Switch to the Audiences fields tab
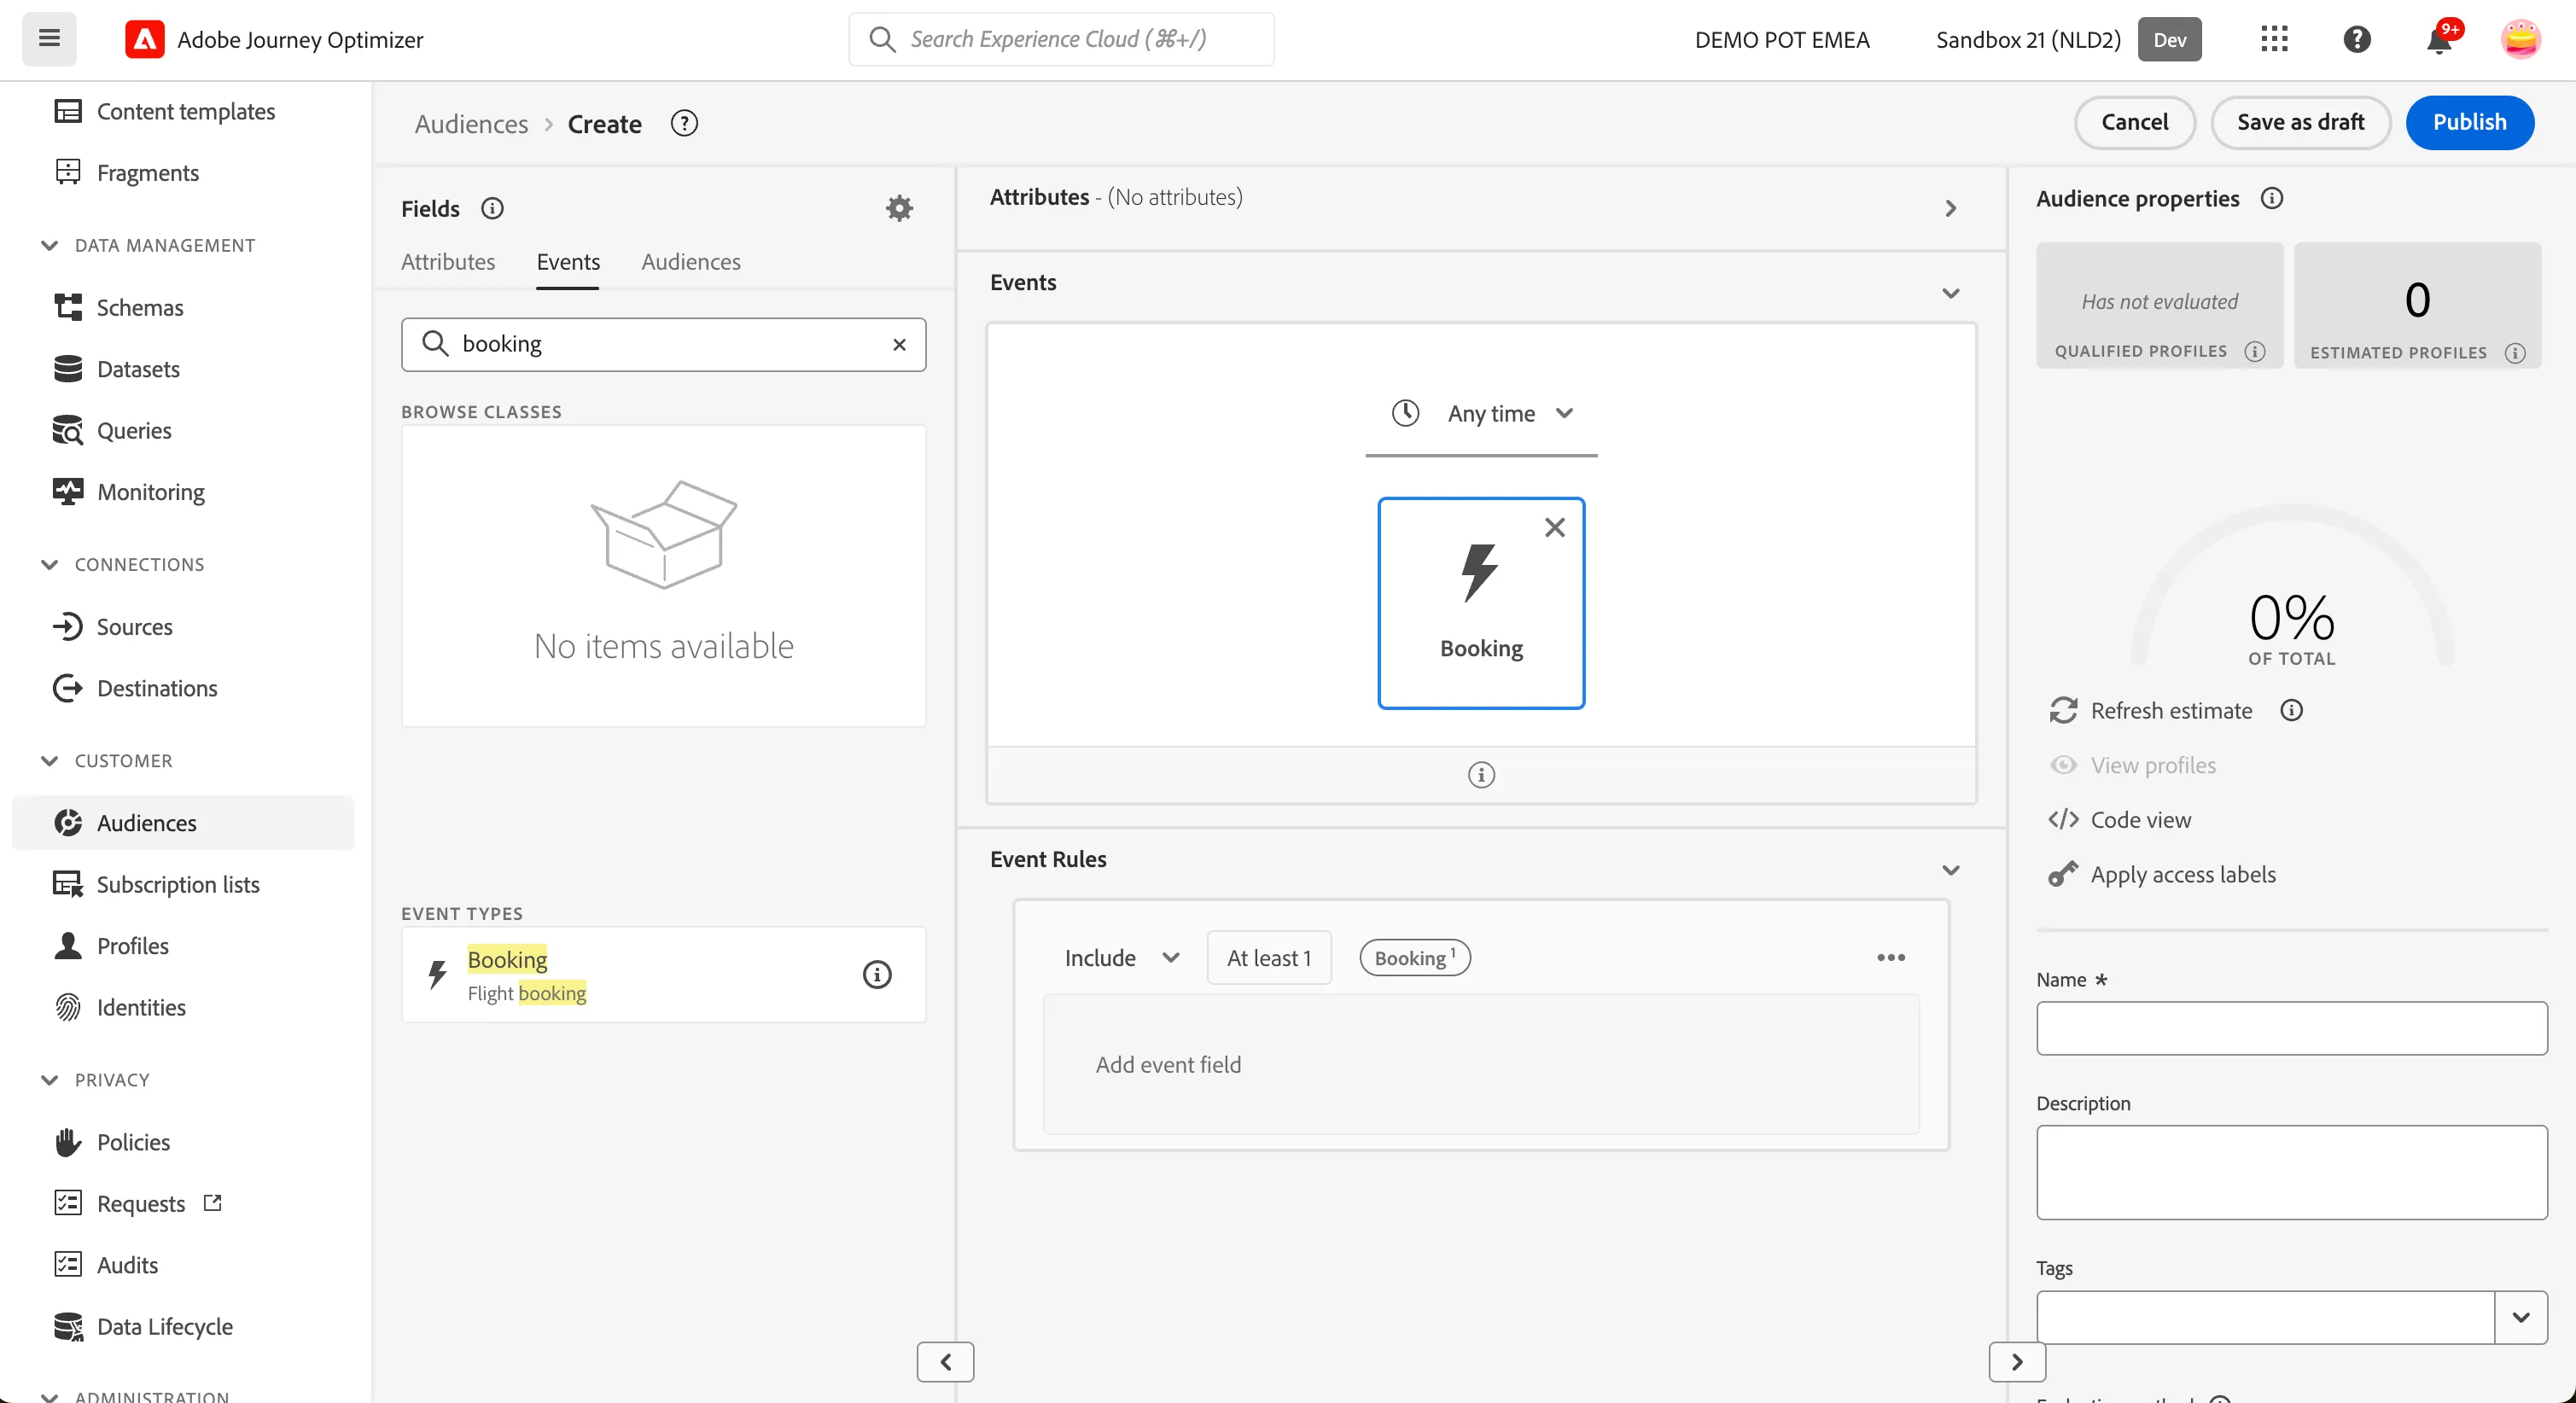 tap(691, 261)
